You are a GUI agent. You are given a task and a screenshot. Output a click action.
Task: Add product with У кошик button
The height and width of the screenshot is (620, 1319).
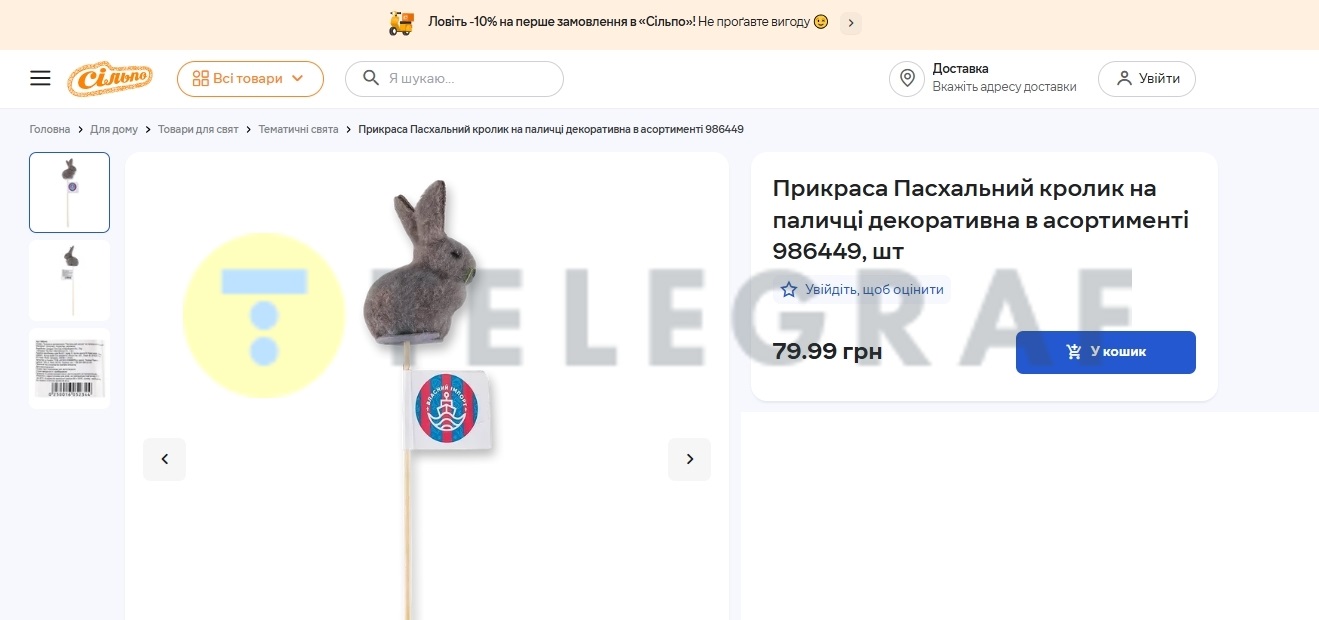(1106, 352)
